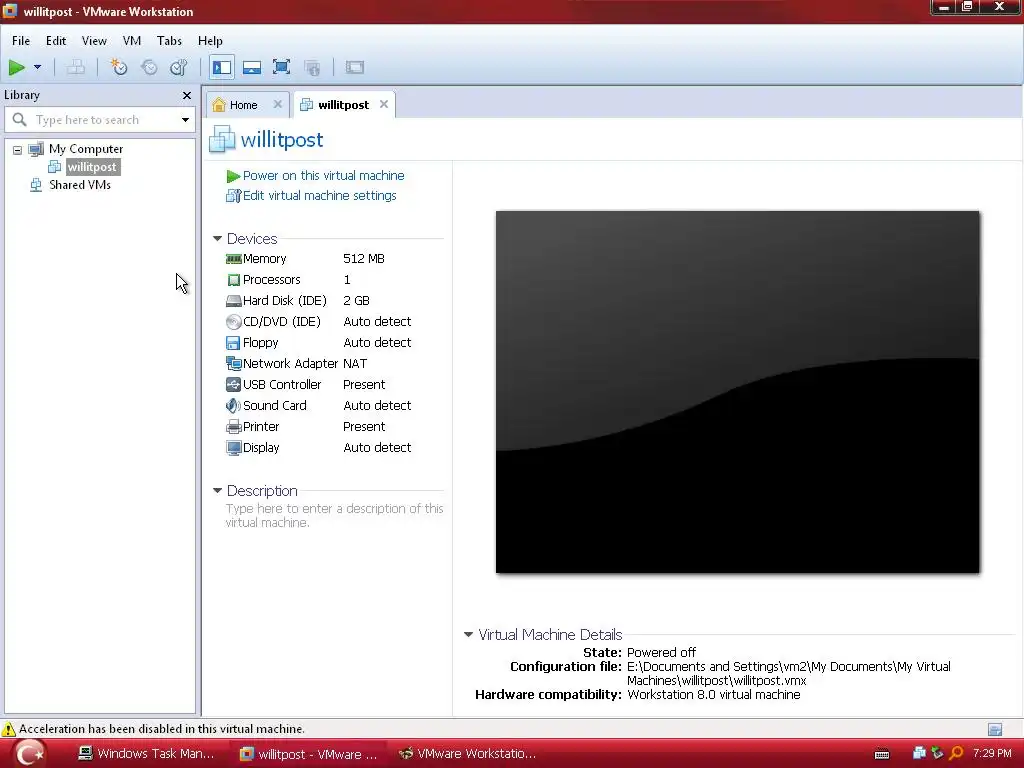Click the USB Controller icon

pyautogui.click(x=233, y=385)
